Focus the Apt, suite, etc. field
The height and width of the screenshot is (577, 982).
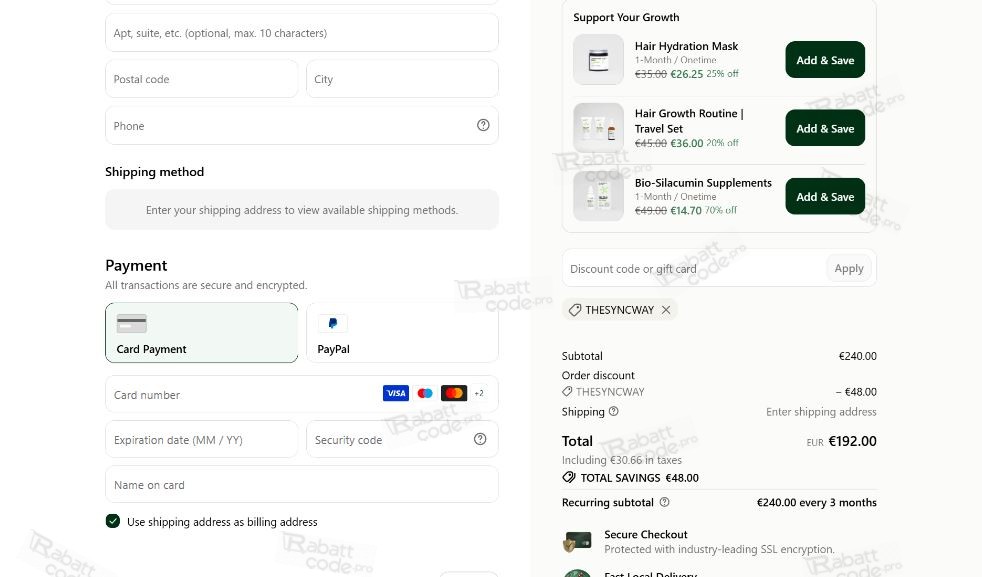[302, 33]
